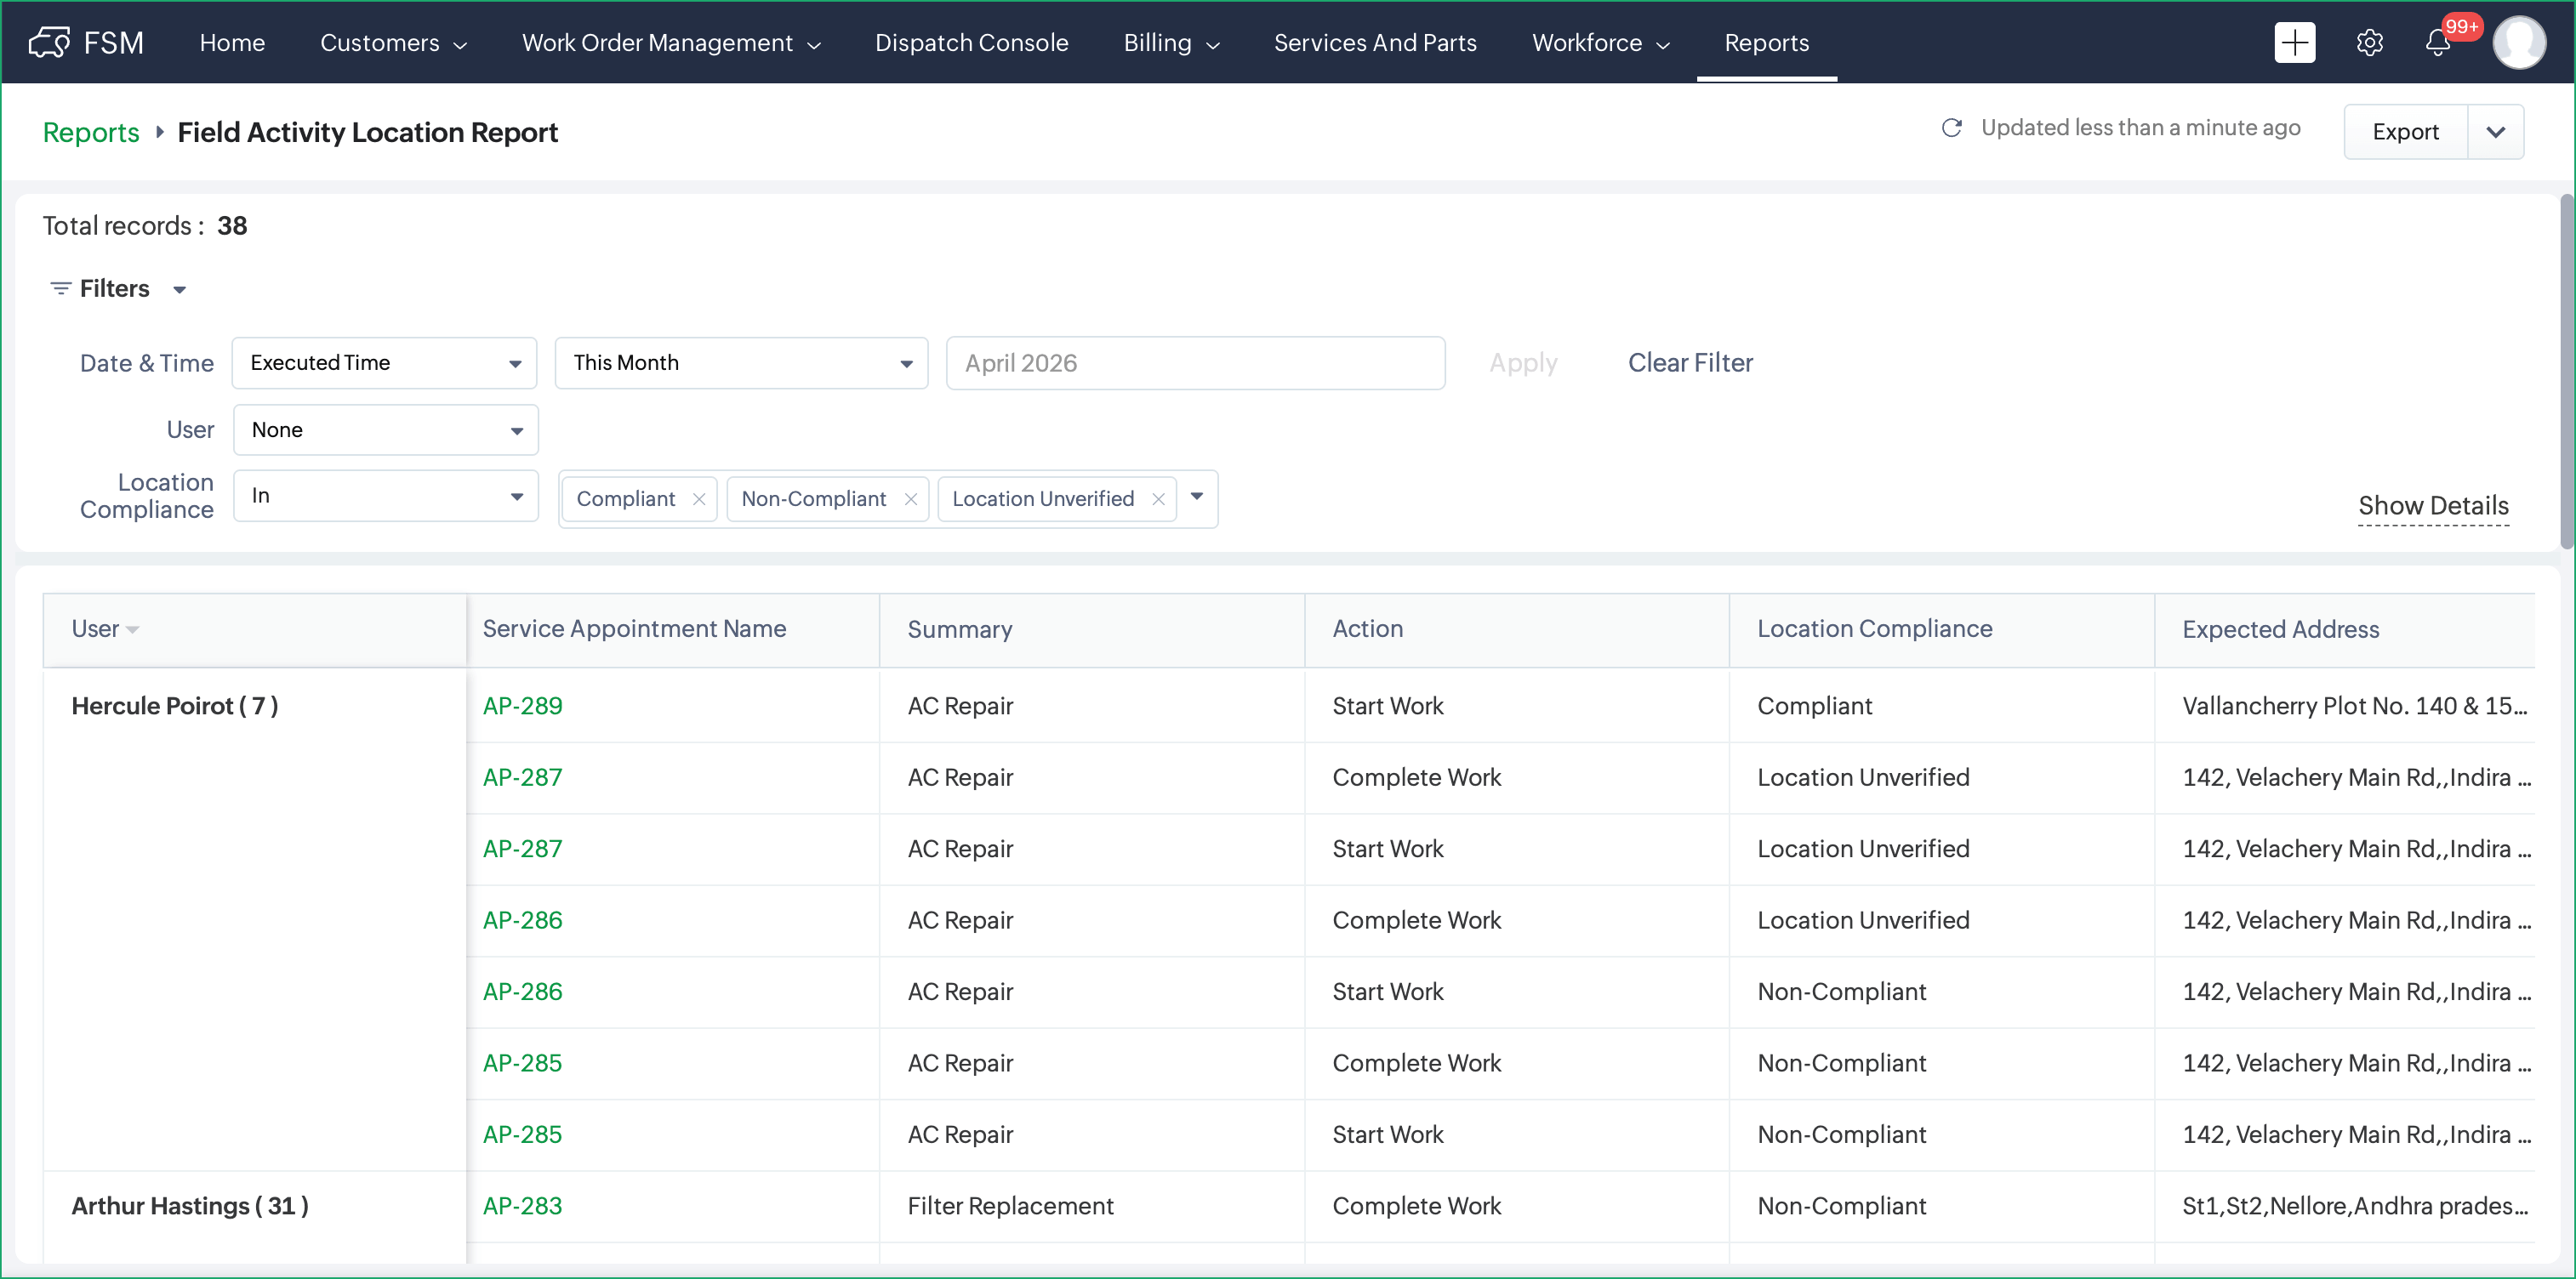Remove the Compliant filter tag
Screen dimensions: 2576x1279
coord(699,499)
